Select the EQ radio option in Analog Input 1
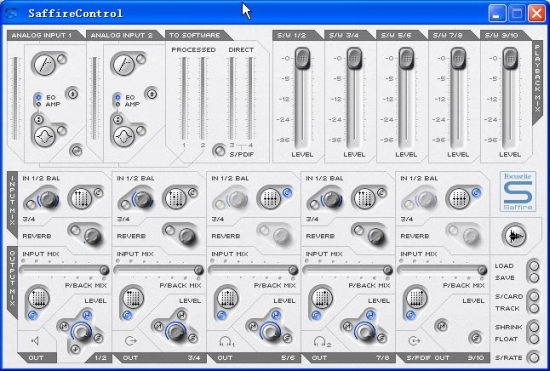 point(39,97)
